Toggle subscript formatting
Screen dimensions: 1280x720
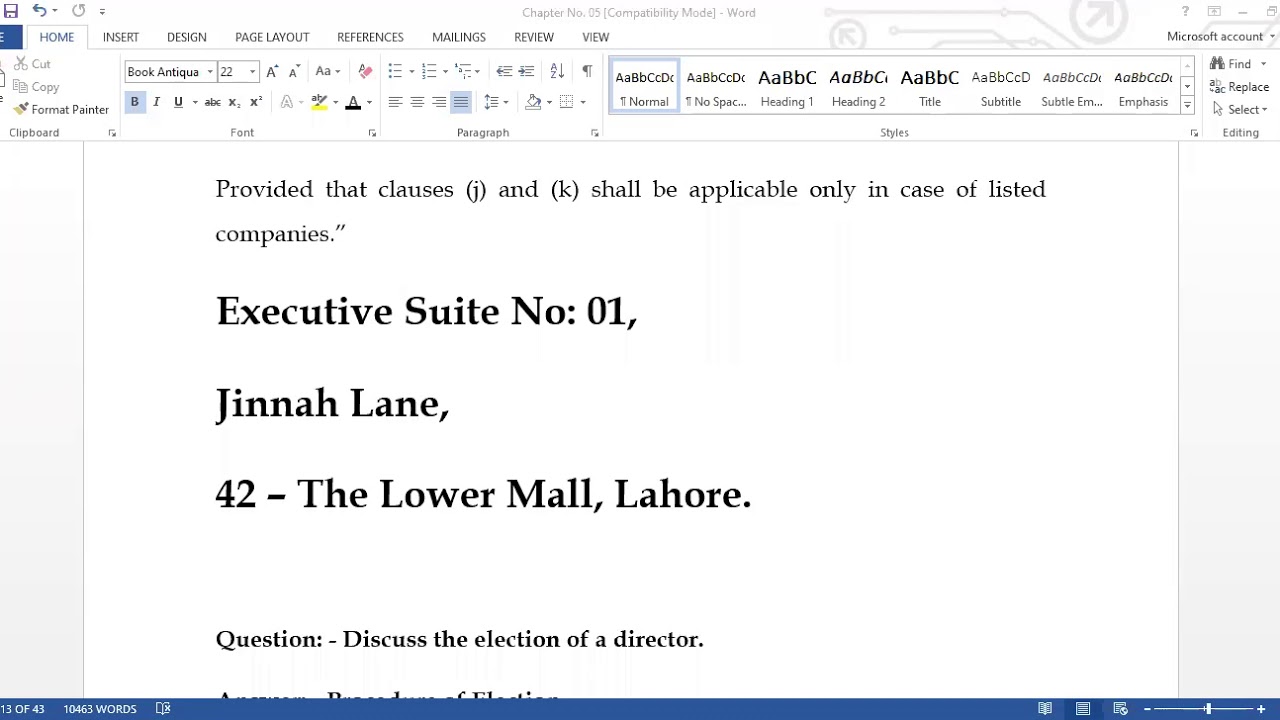[x=234, y=102]
